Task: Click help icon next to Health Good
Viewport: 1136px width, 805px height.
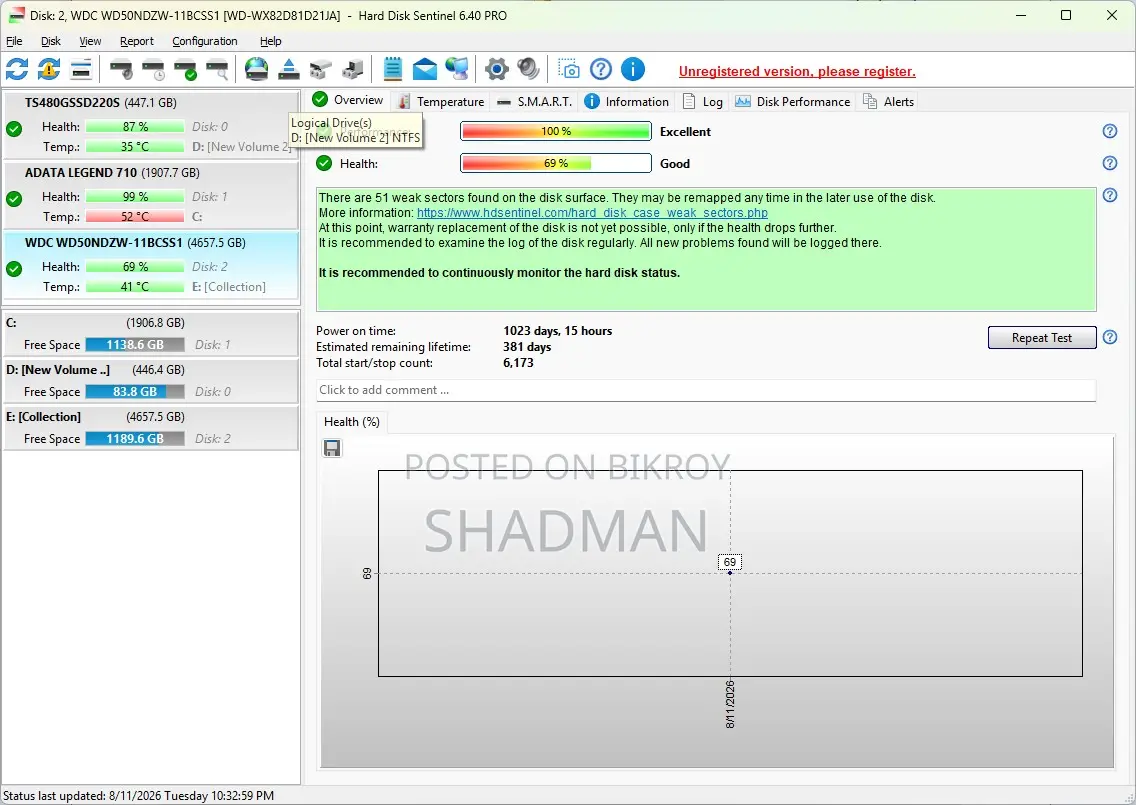Action: pyautogui.click(x=1110, y=163)
